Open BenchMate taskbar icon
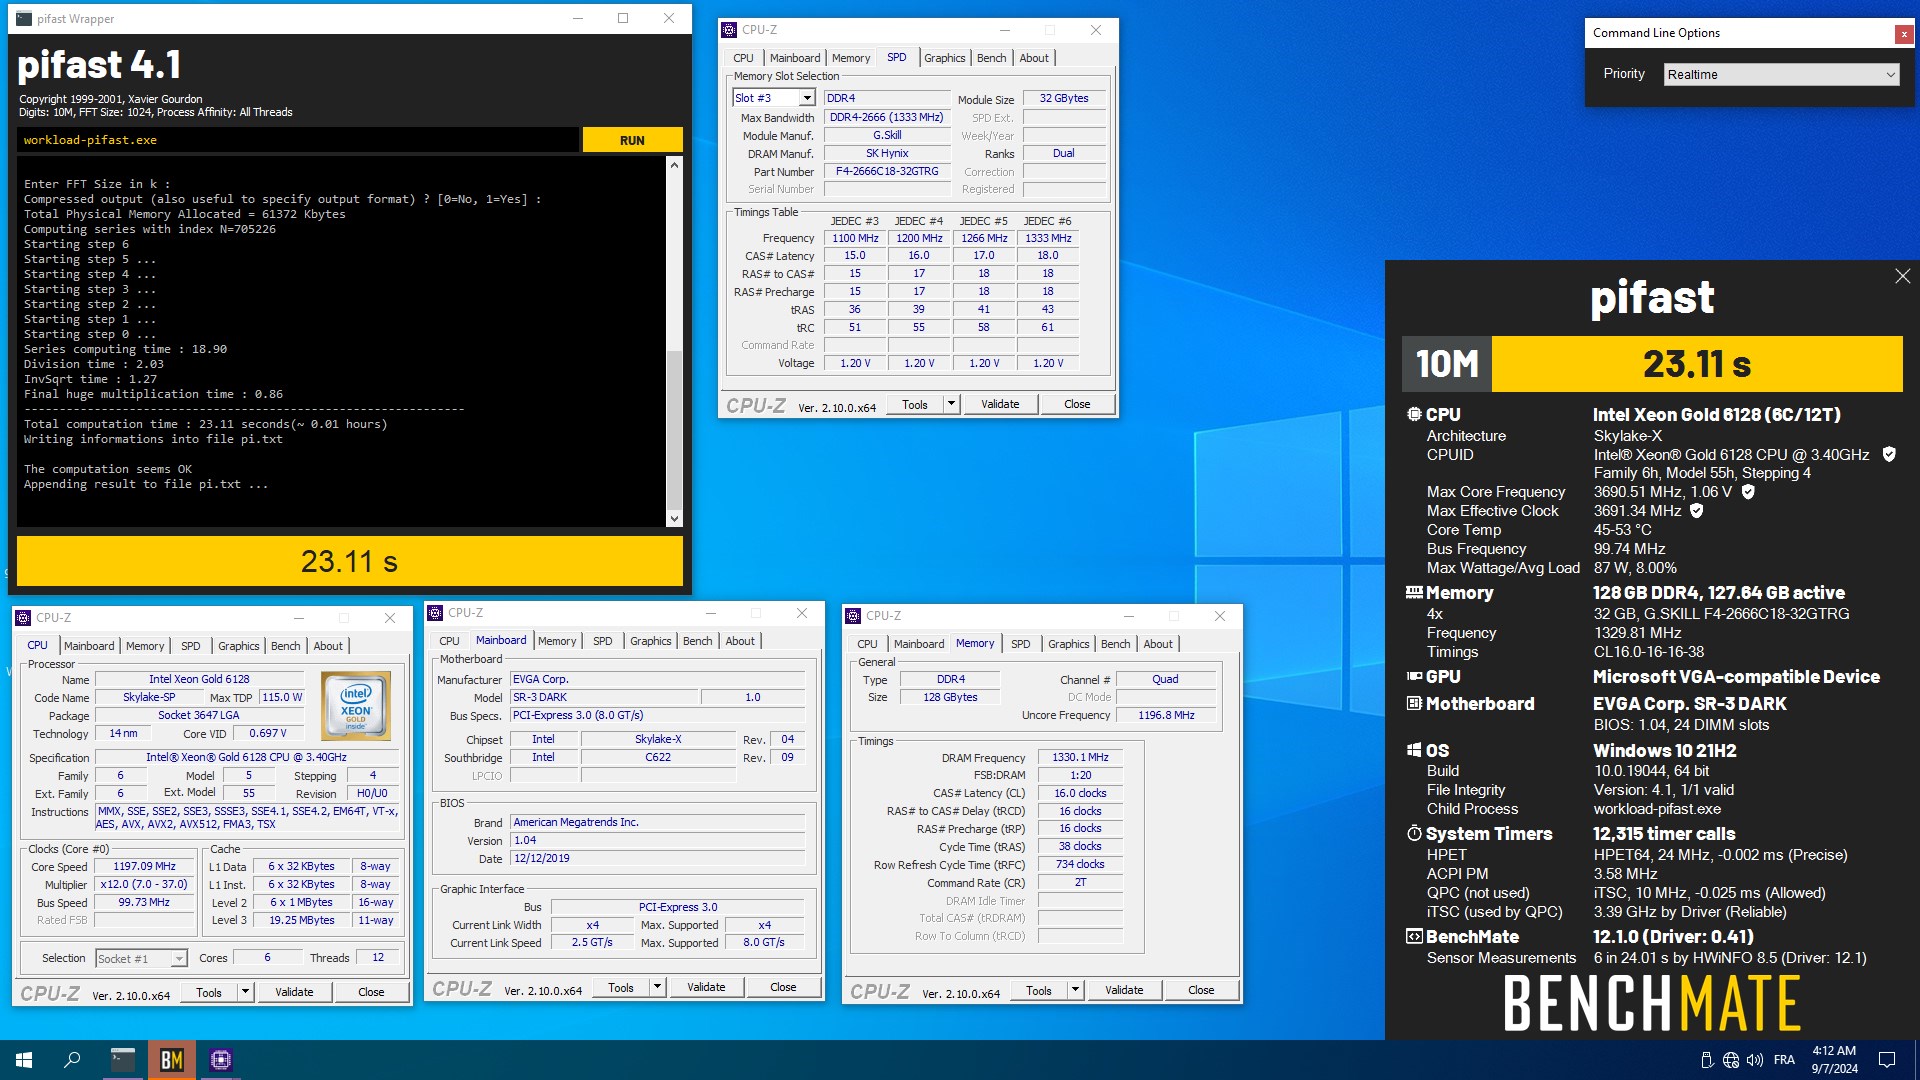Screen dimensions: 1920x1080 tap(172, 1060)
